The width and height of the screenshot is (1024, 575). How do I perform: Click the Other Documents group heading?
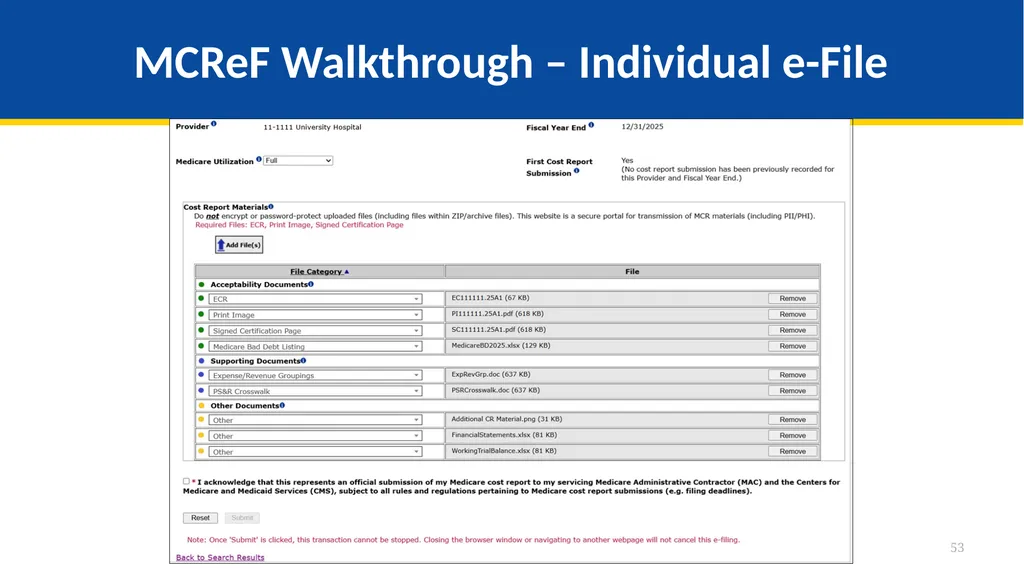pos(244,406)
